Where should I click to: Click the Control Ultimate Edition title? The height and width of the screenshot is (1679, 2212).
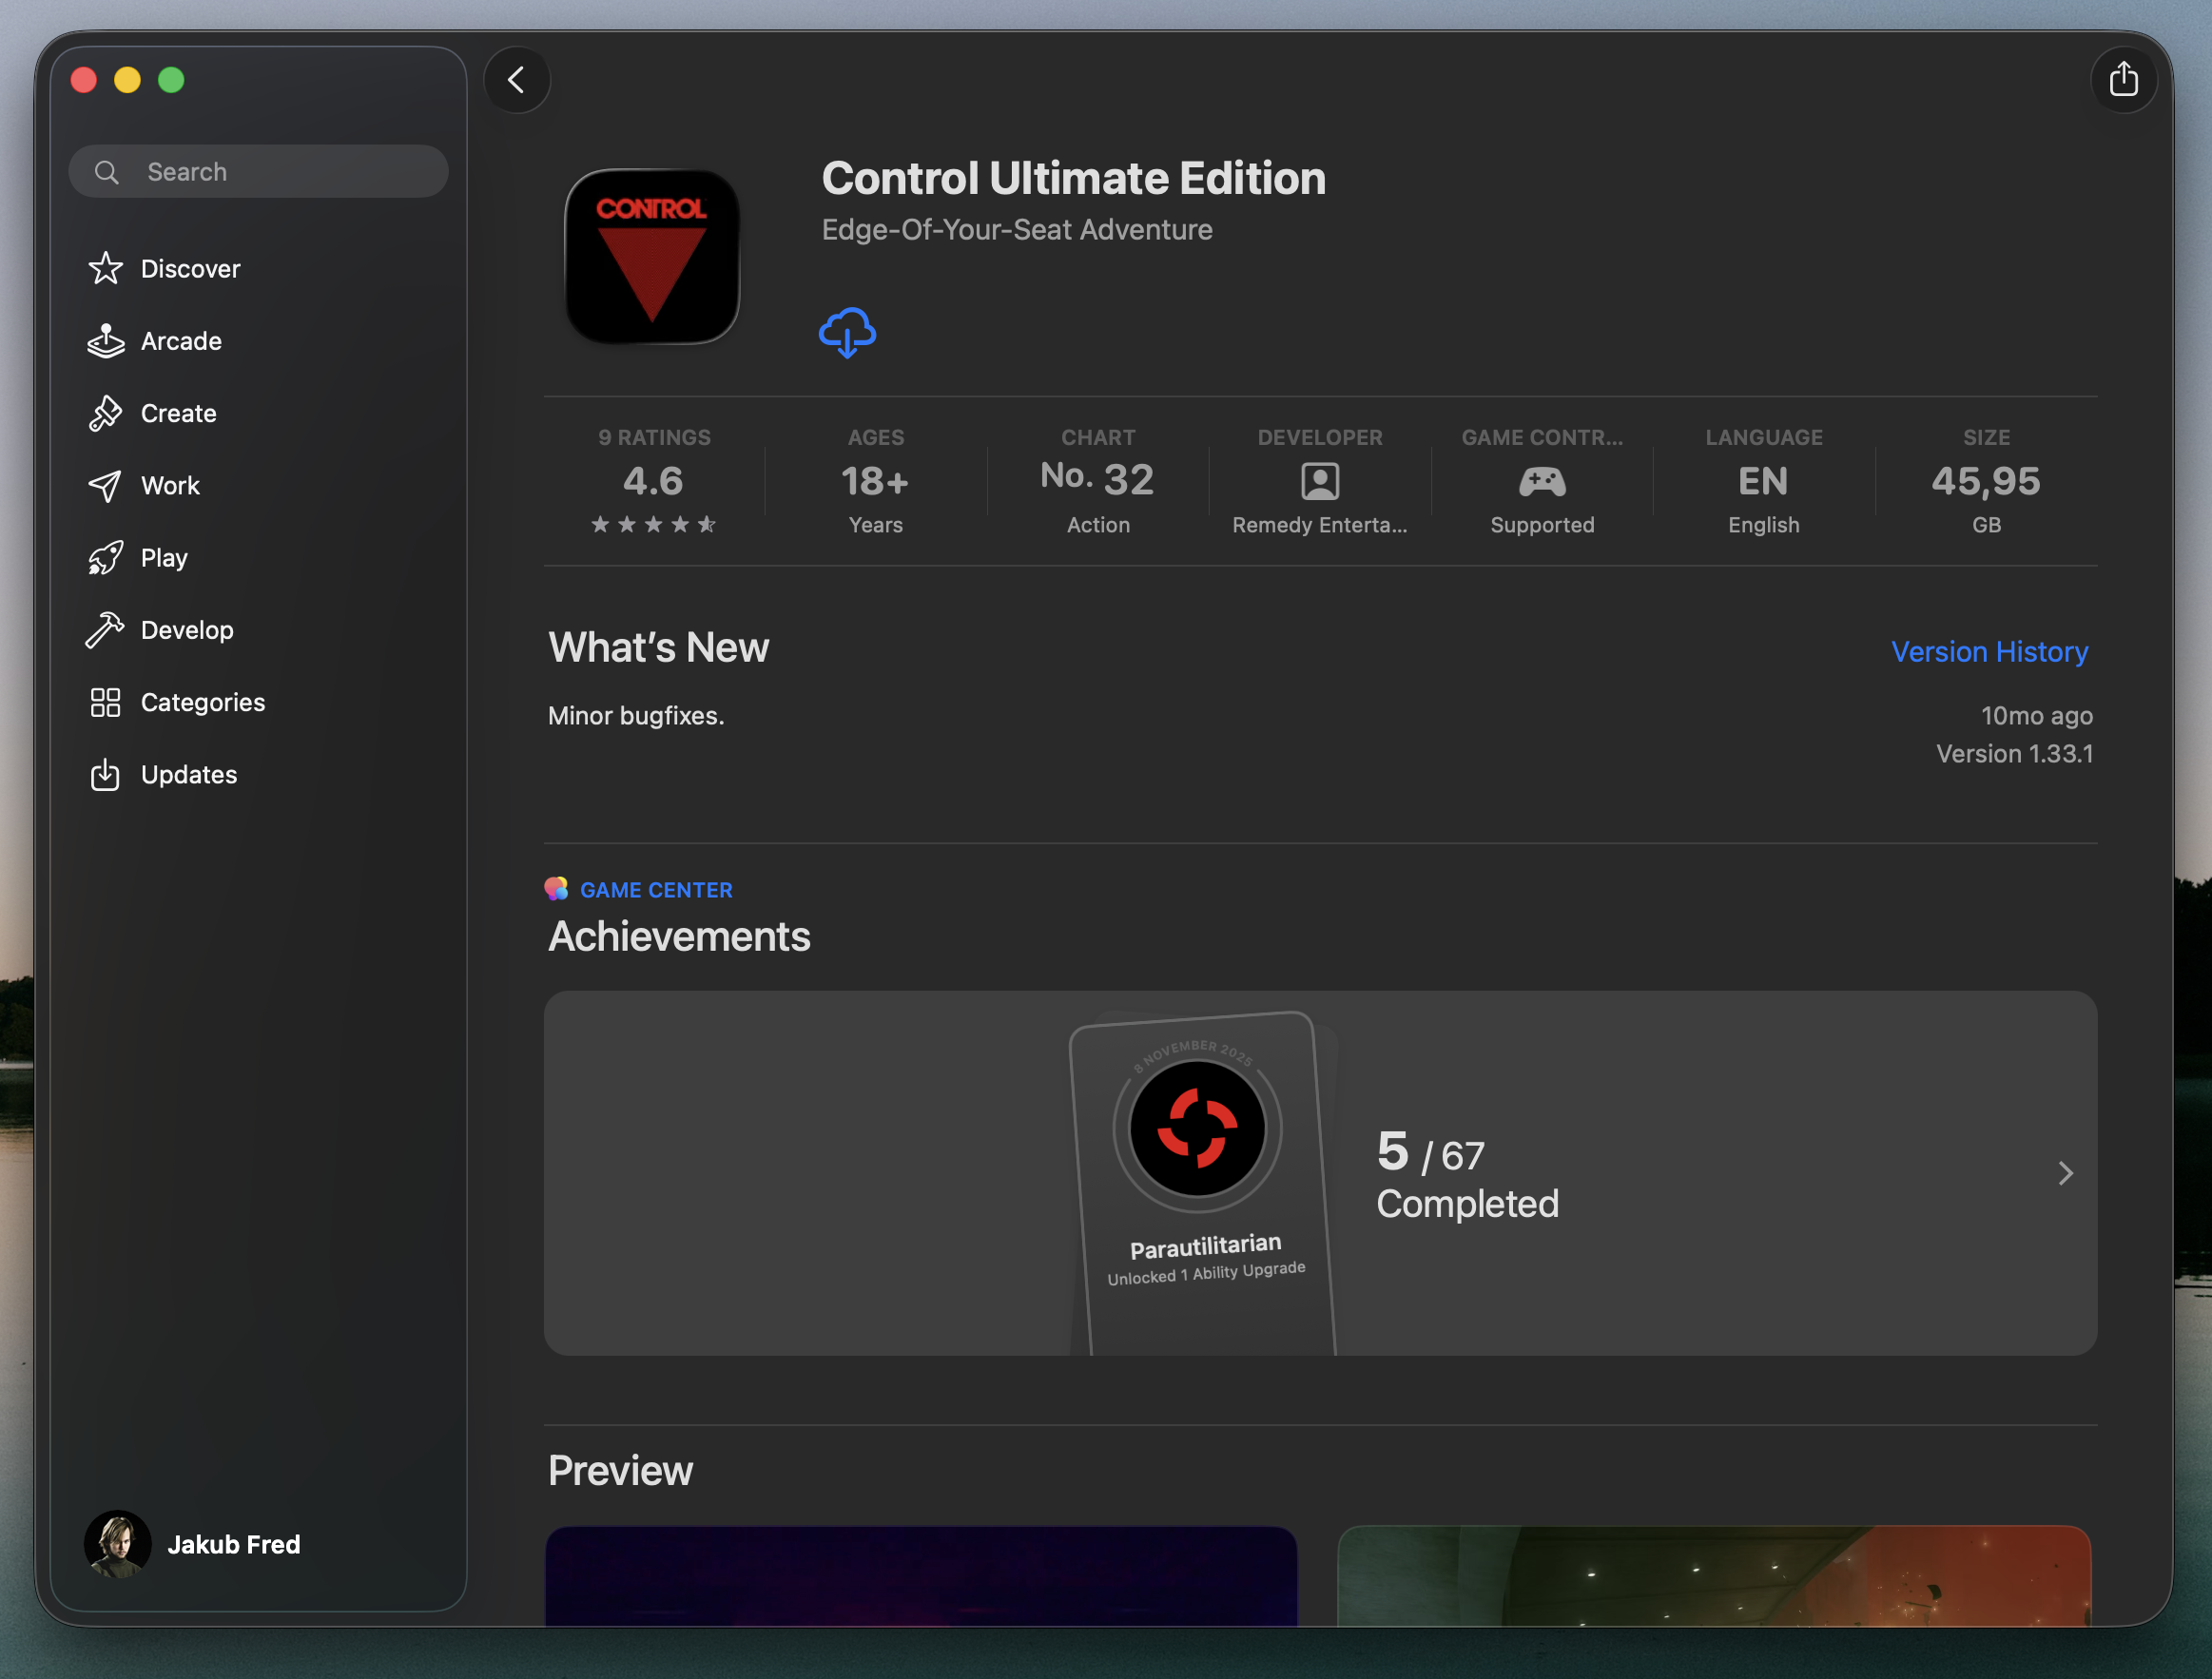(1073, 179)
